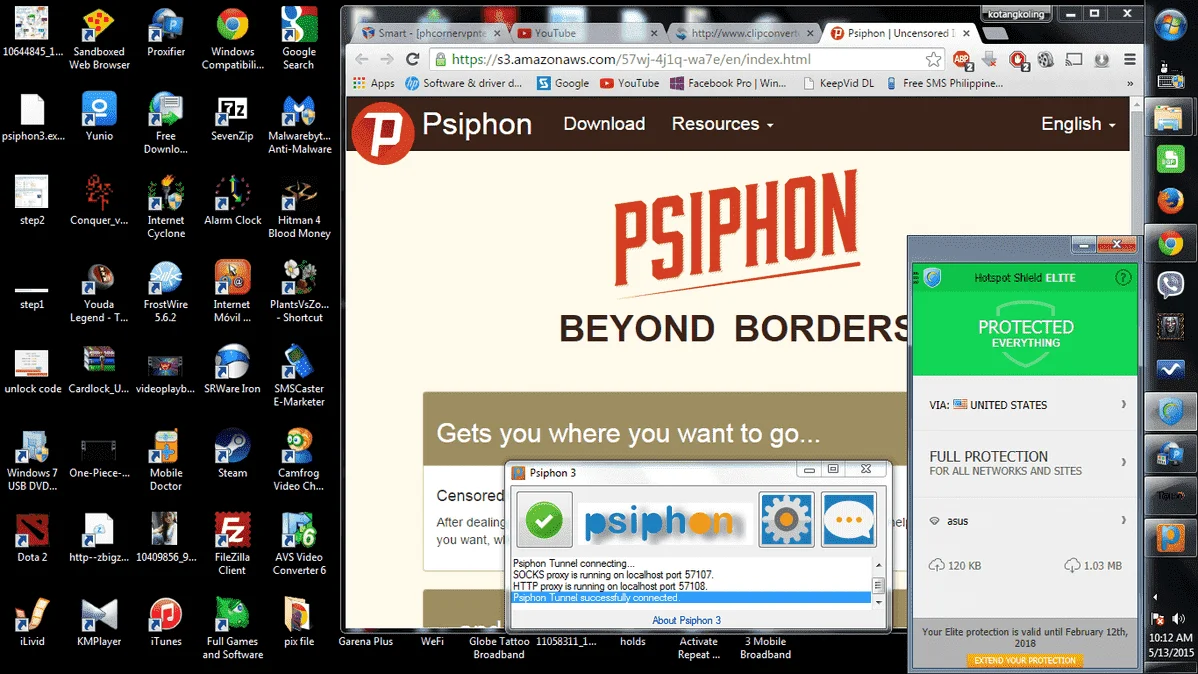Open the Facebook Pro bookmark
This screenshot has height=674, width=1198.
[x=728, y=83]
